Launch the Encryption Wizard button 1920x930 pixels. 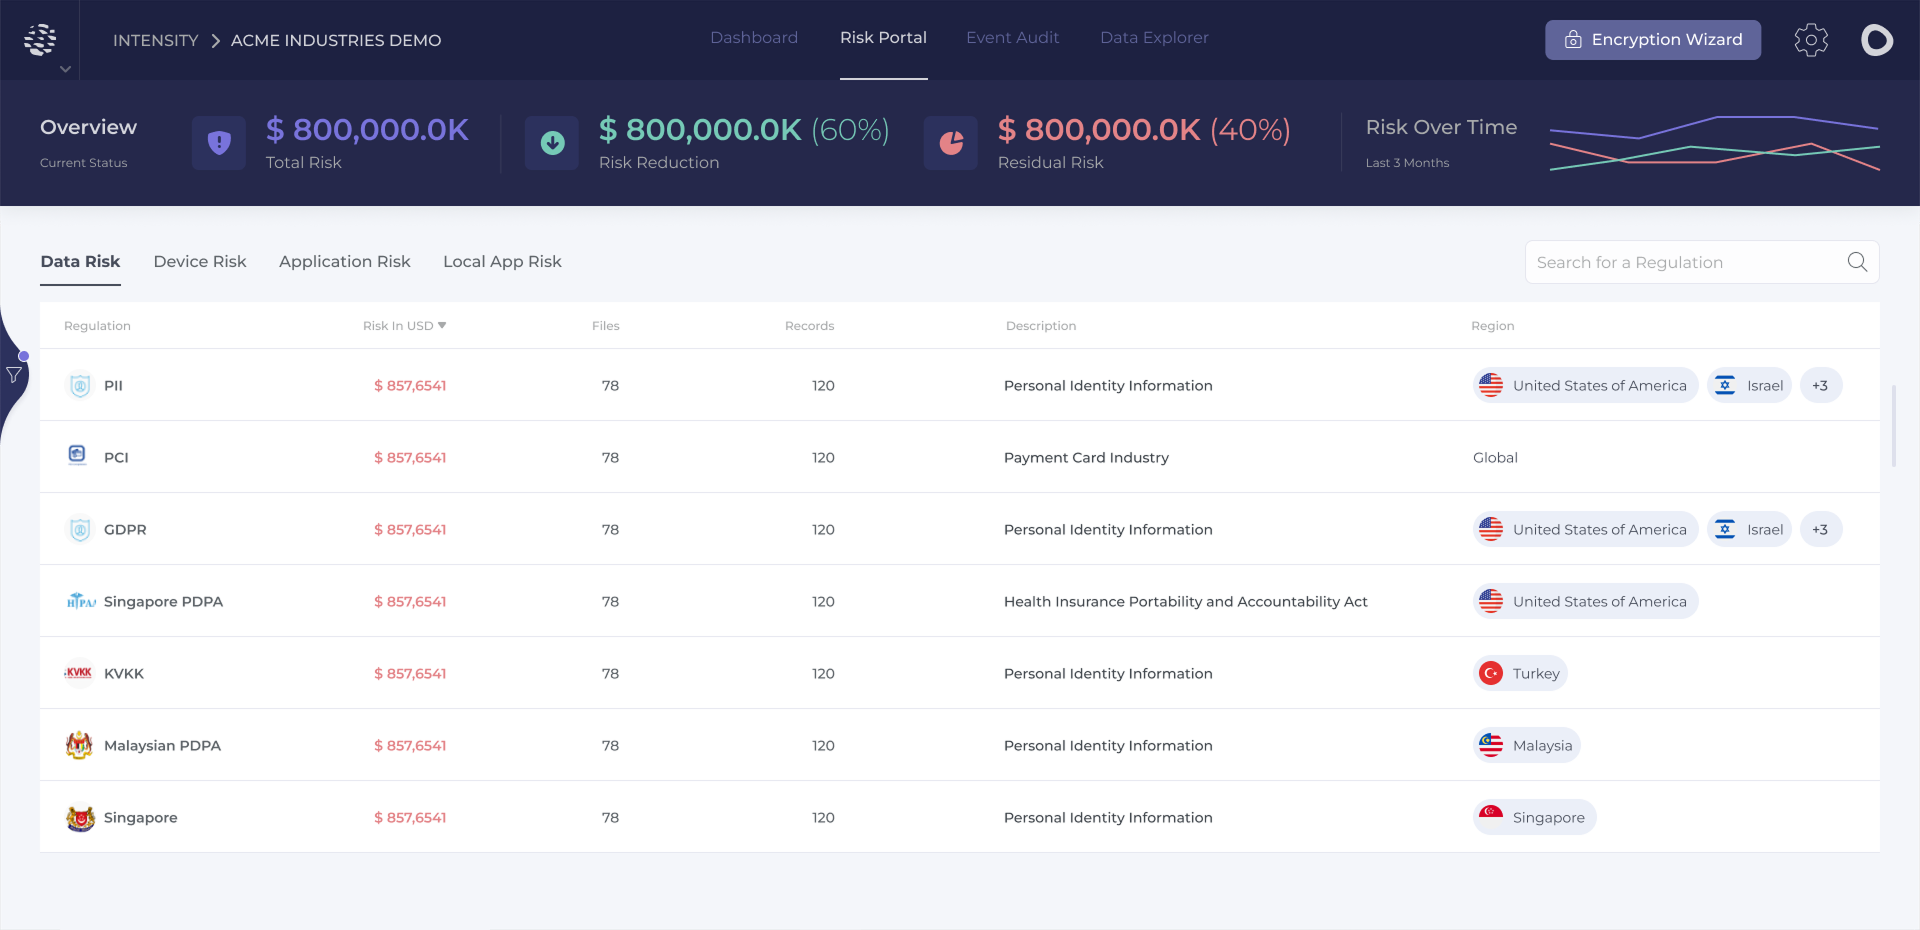(1652, 40)
